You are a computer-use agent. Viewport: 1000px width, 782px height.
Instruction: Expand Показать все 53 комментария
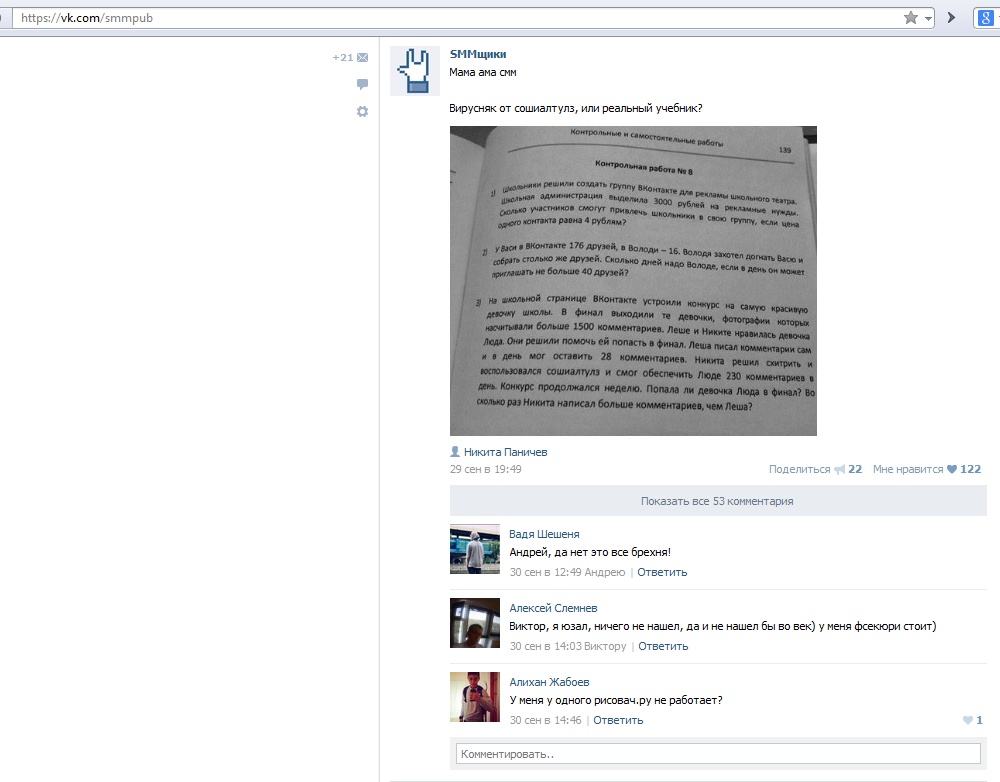(x=718, y=501)
